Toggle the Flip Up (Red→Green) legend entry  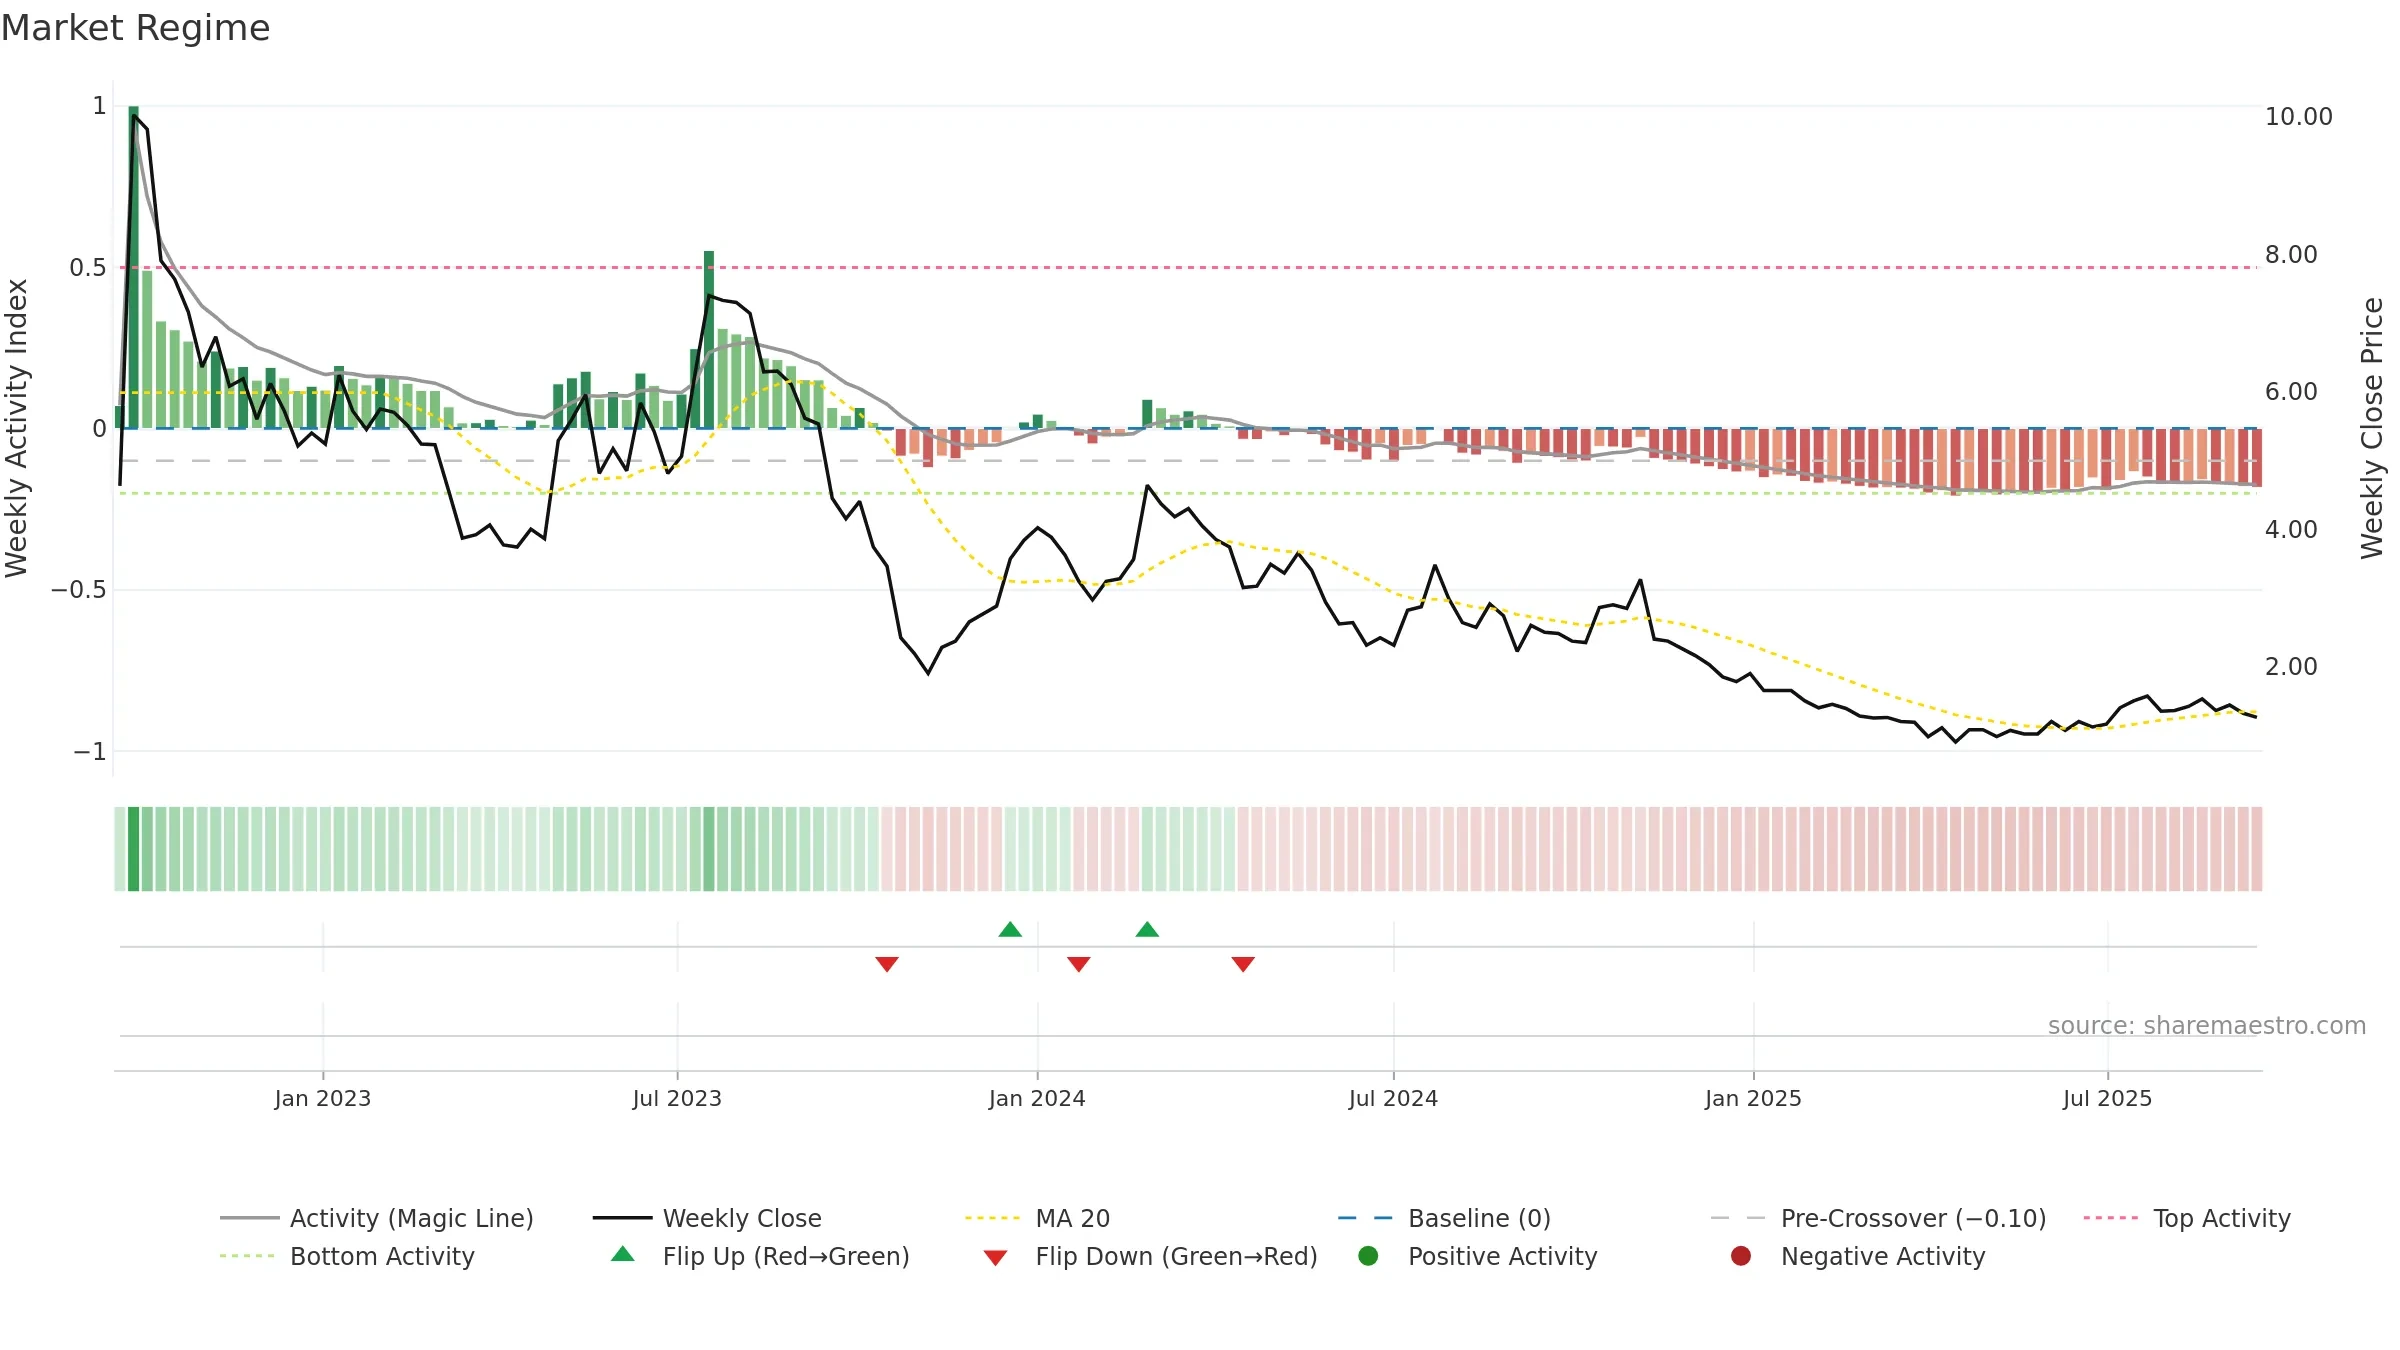click(760, 1256)
